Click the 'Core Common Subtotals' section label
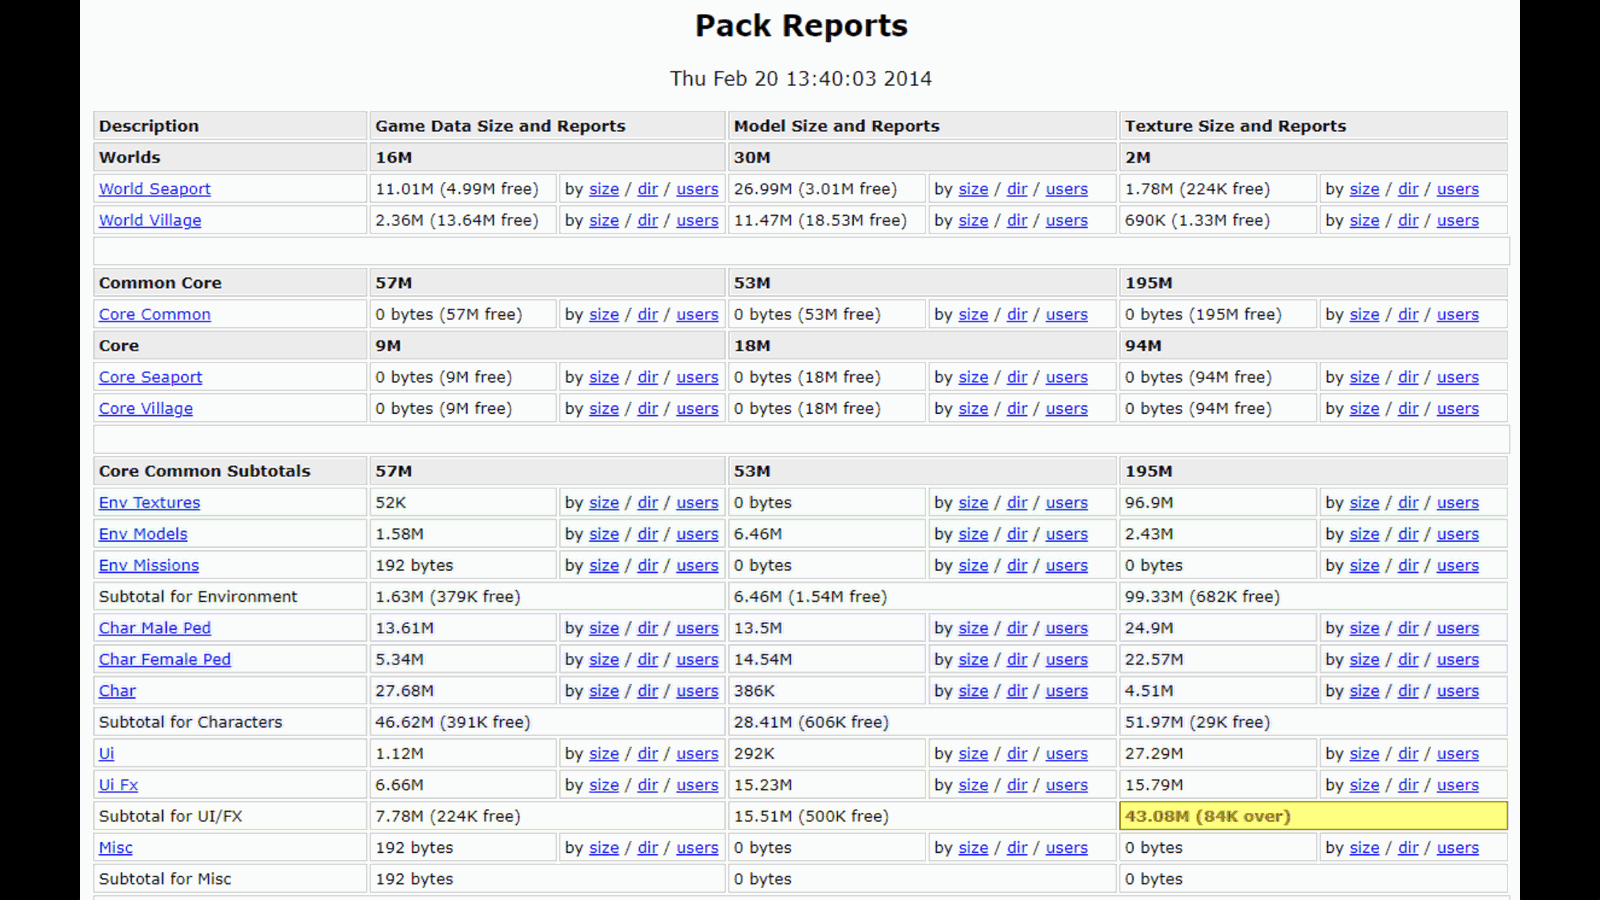Image resolution: width=1600 pixels, height=900 pixels. pos(205,471)
